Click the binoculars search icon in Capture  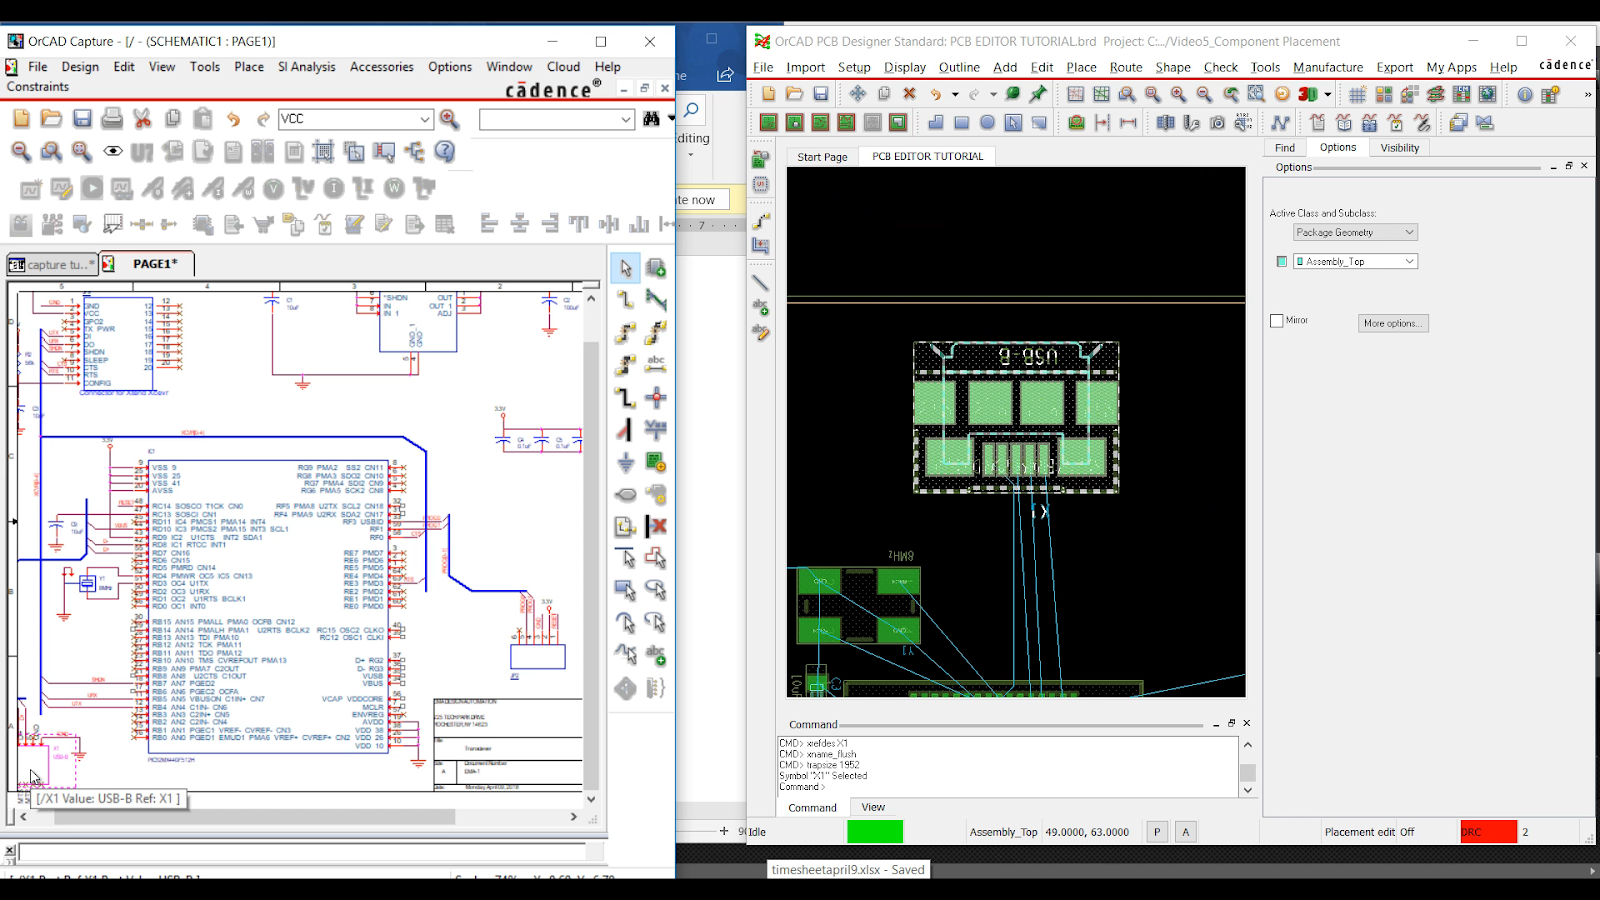[651, 119]
